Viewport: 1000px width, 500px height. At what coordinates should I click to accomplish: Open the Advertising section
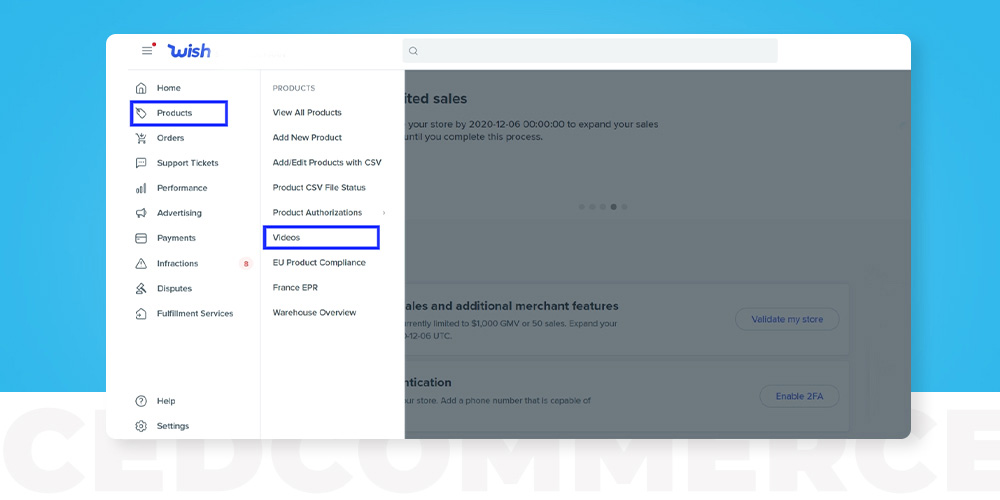[179, 213]
